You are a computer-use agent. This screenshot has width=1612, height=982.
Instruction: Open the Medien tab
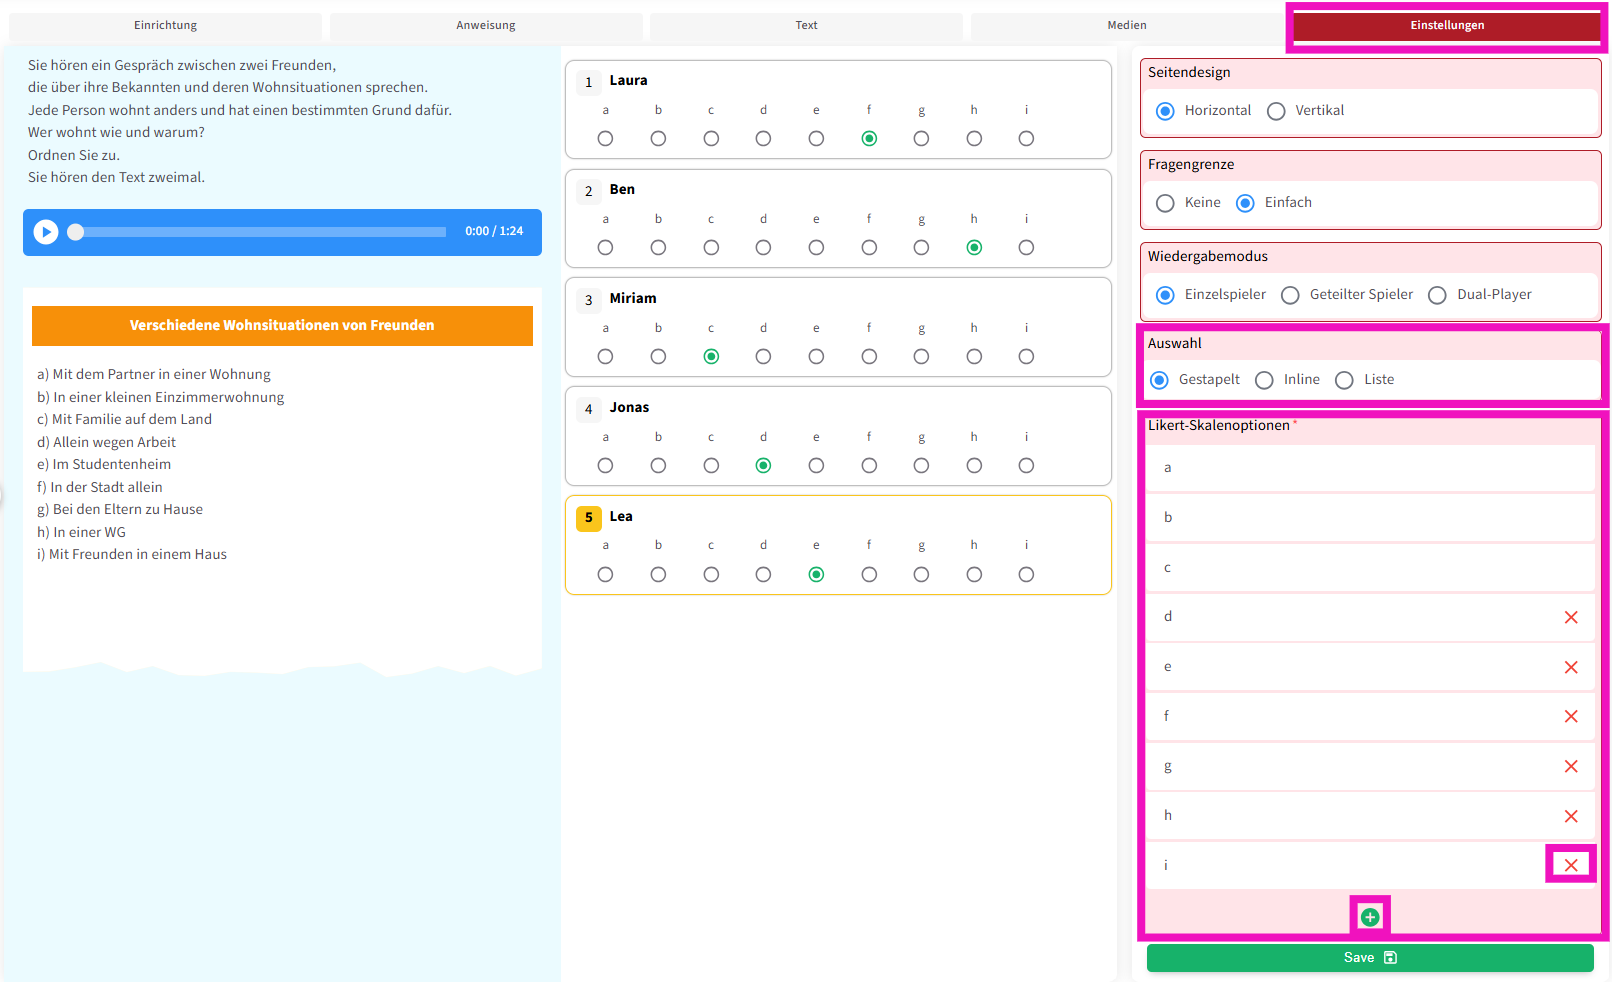(1126, 26)
